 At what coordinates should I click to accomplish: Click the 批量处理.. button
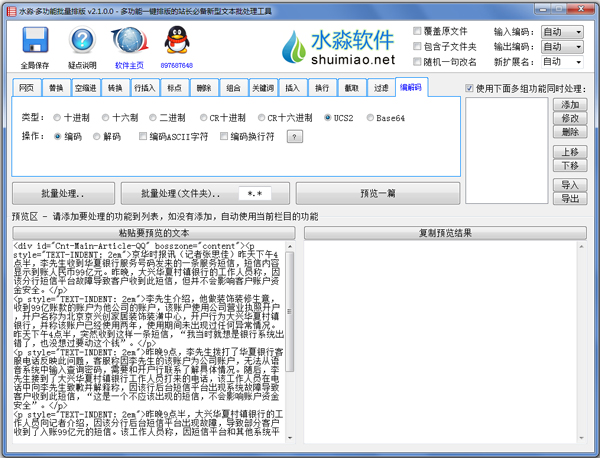(62, 193)
